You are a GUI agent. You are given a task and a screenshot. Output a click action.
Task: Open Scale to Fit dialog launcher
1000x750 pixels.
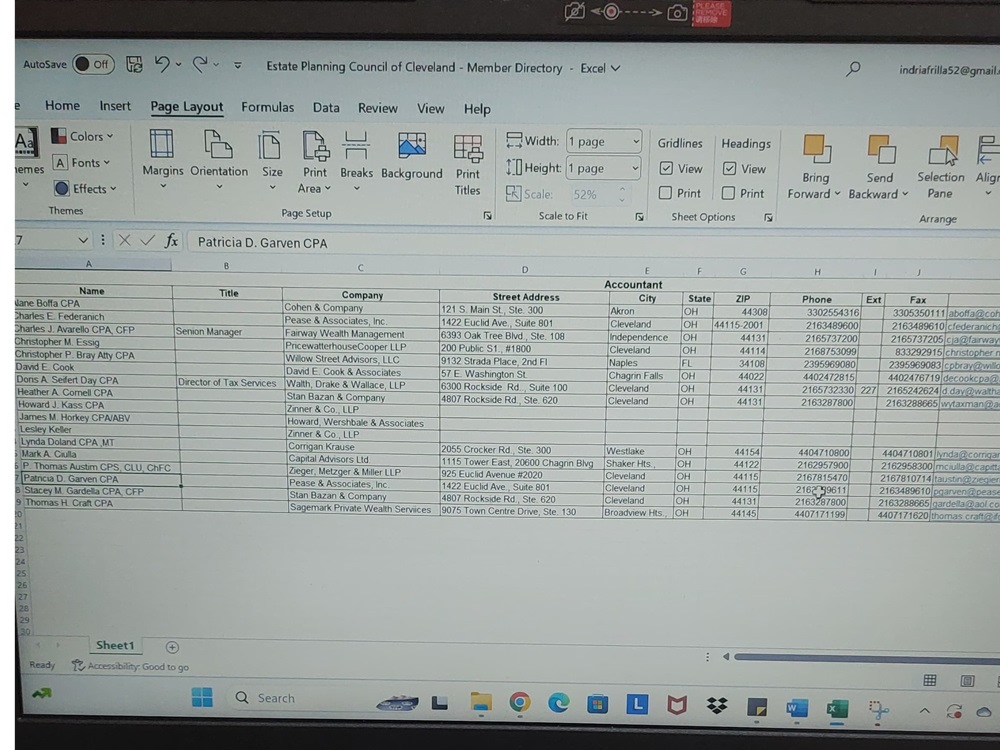(639, 217)
